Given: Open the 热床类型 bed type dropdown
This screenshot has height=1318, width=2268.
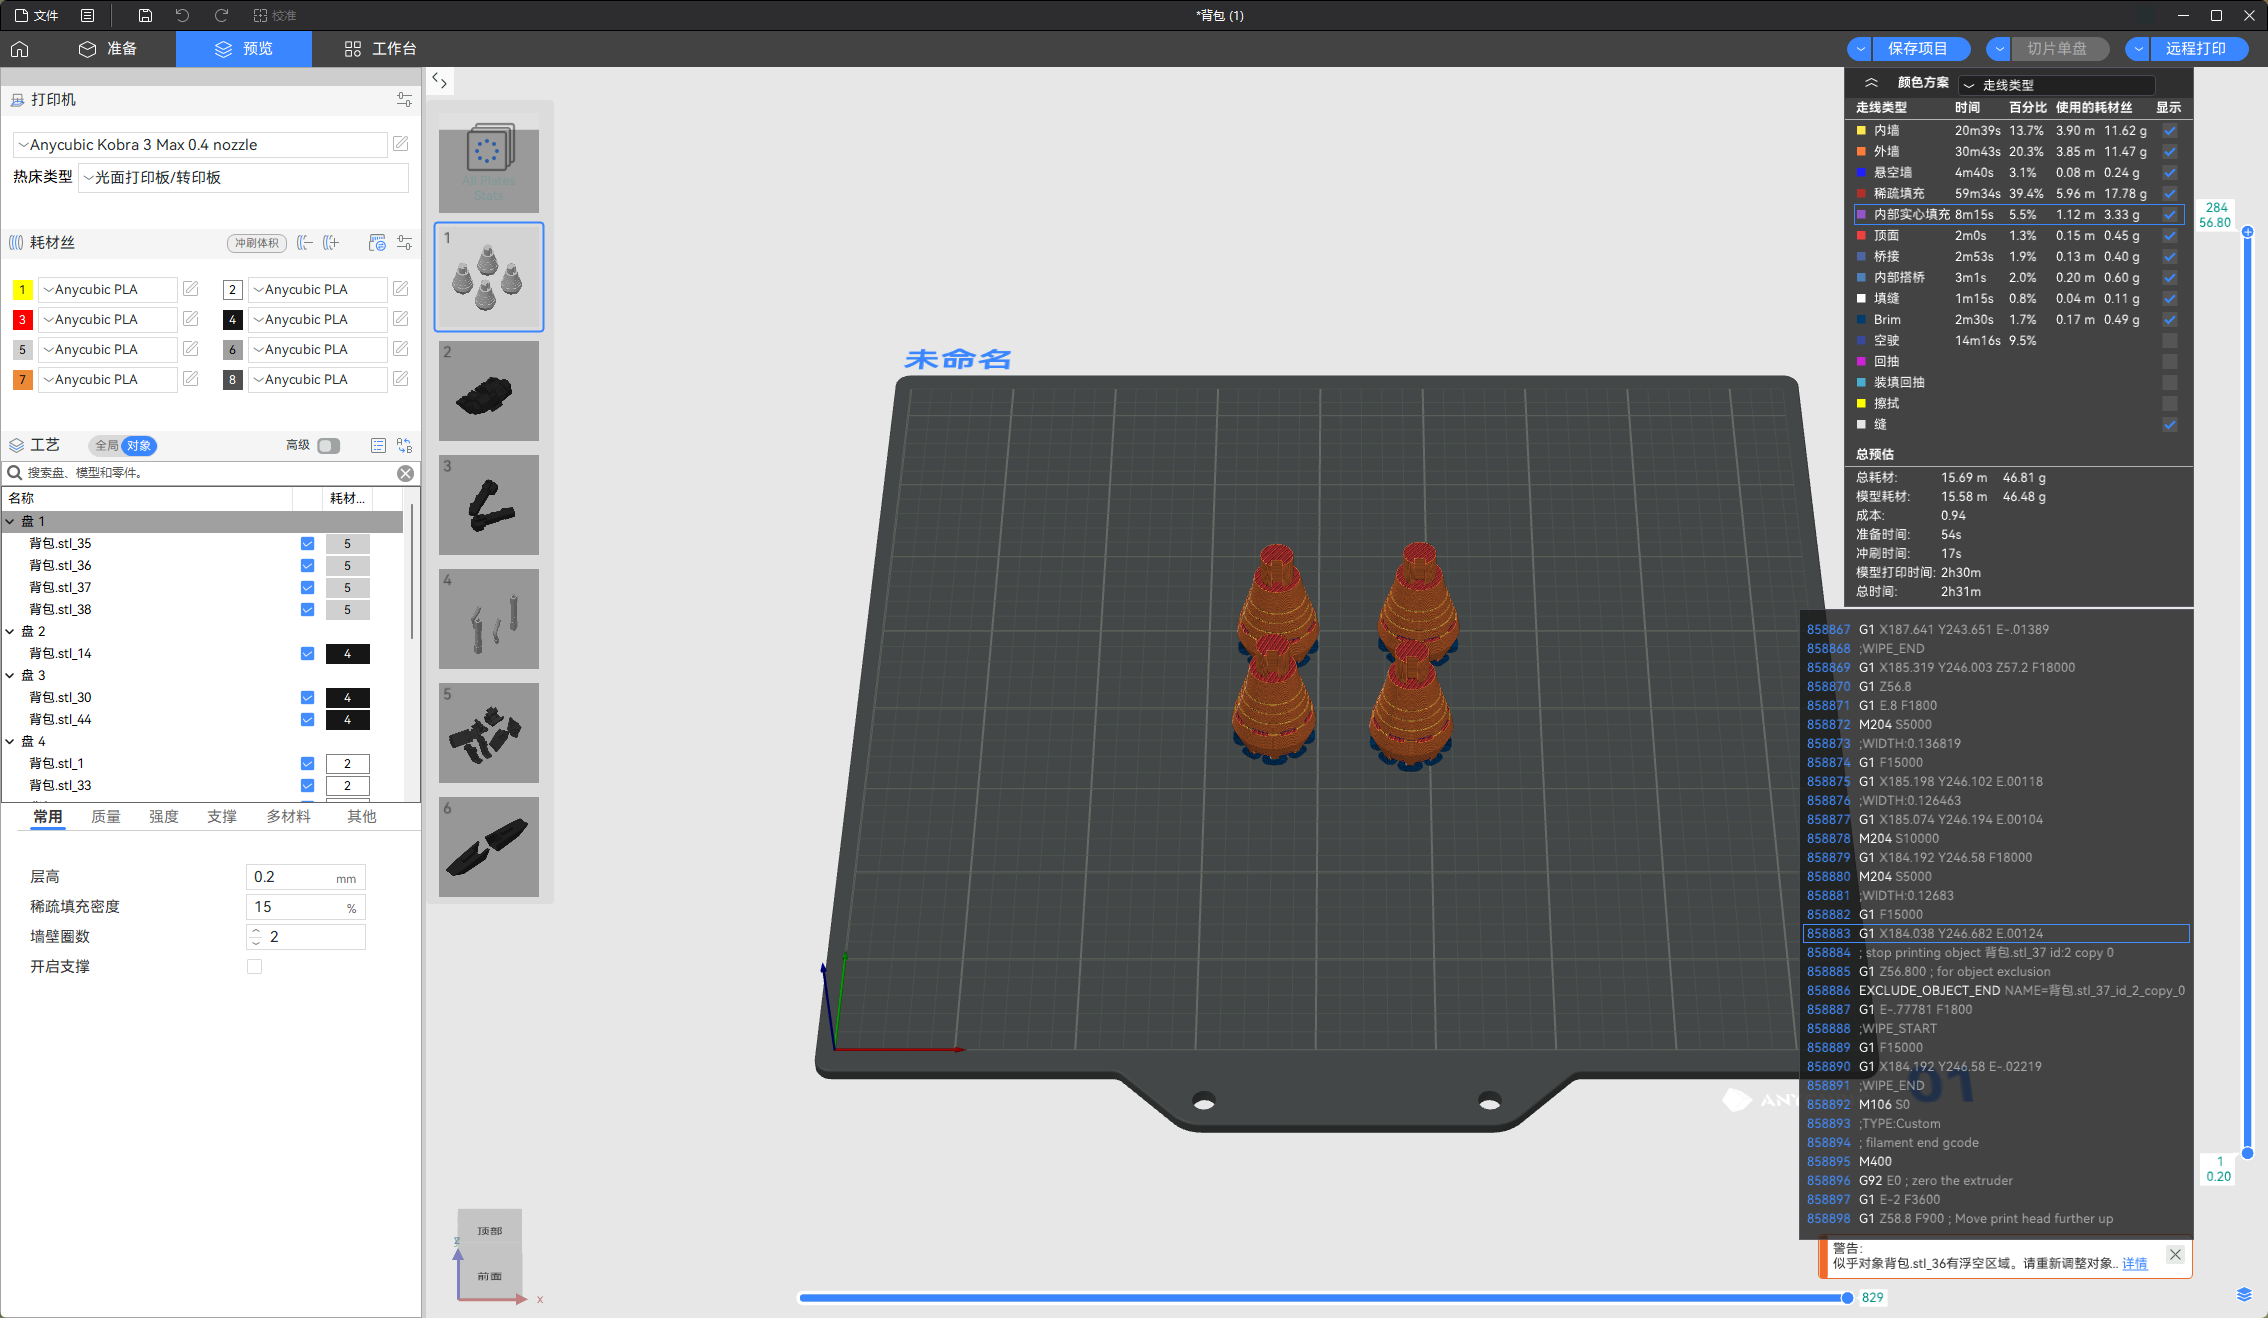Looking at the screenshot, I should click(x=245, y=177).
